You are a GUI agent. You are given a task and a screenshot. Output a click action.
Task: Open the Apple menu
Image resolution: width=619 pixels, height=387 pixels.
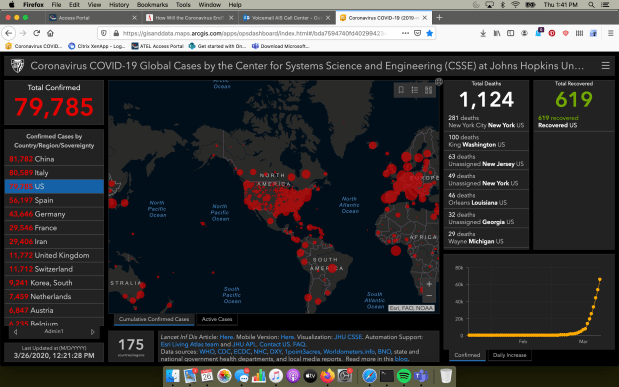click(x=11, y=5)
